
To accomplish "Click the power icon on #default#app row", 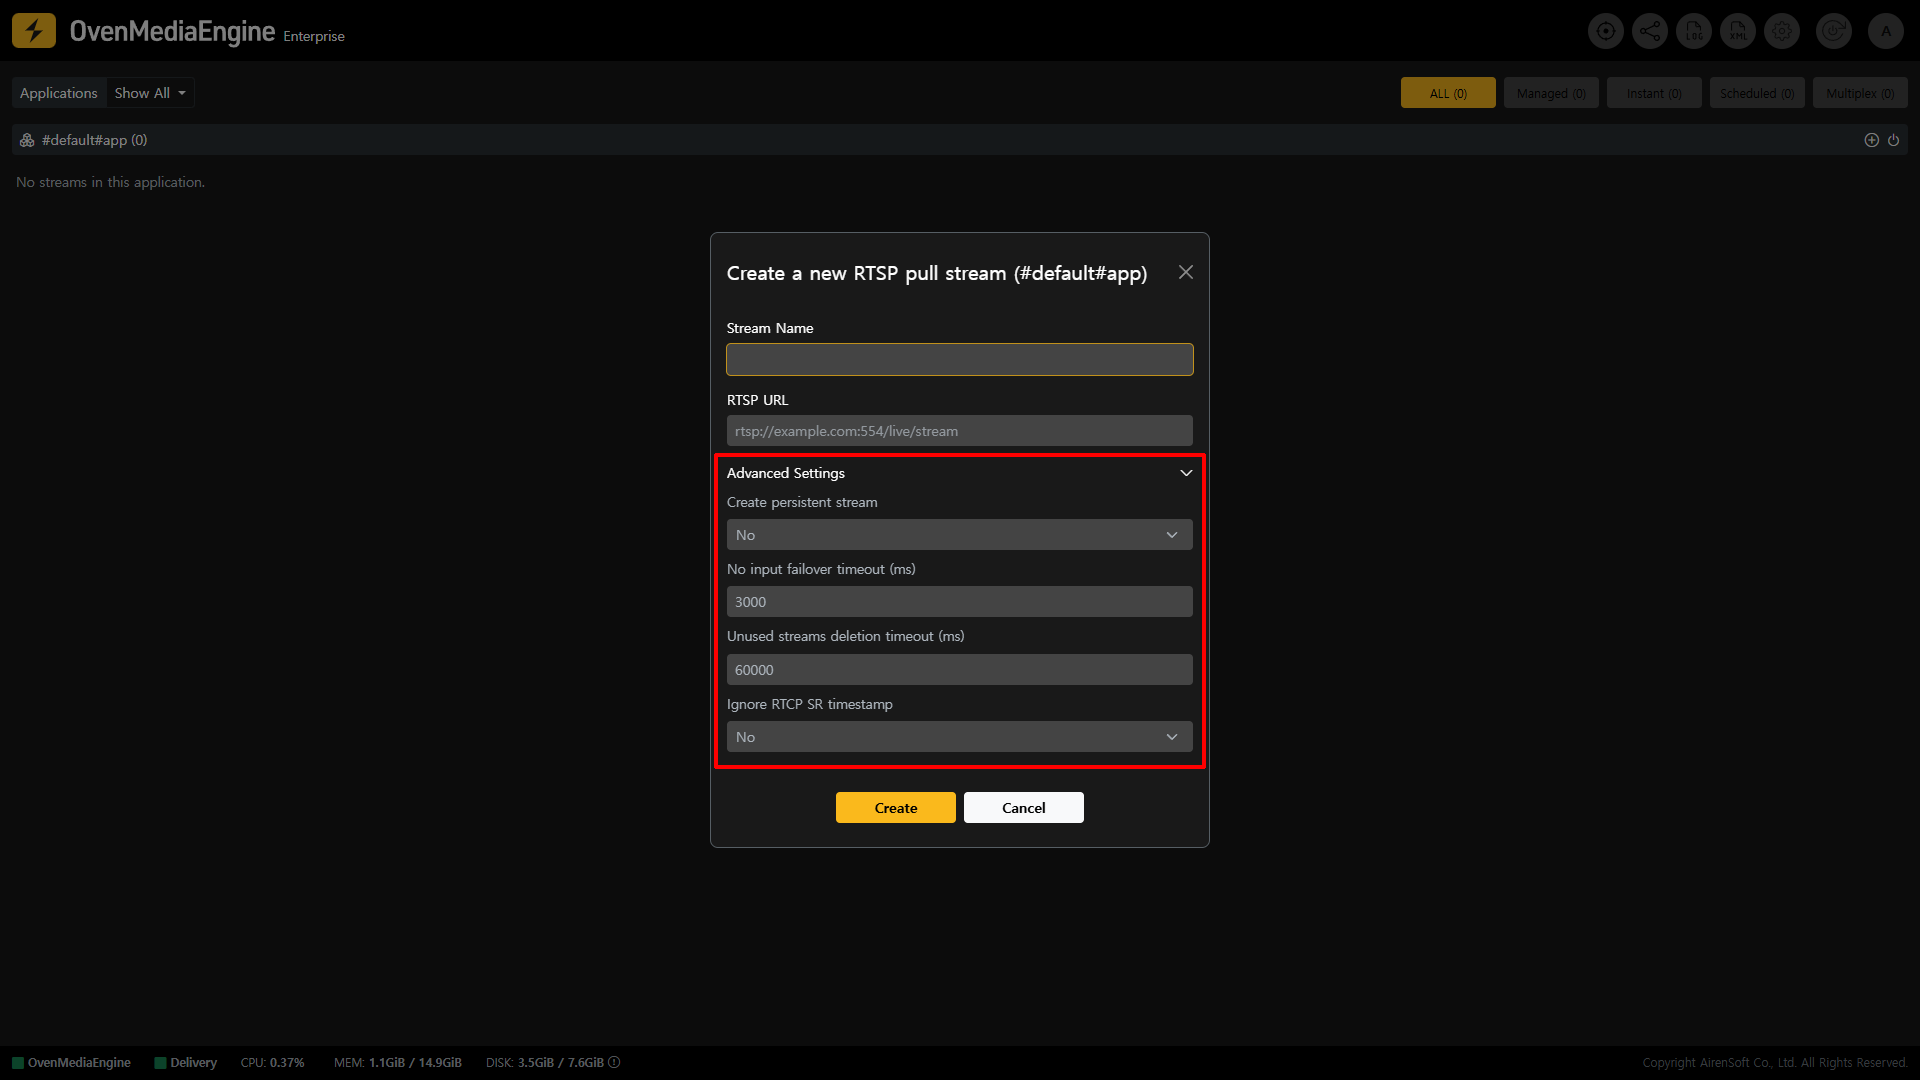I will pyautogui.click(x=1893, y=140).
